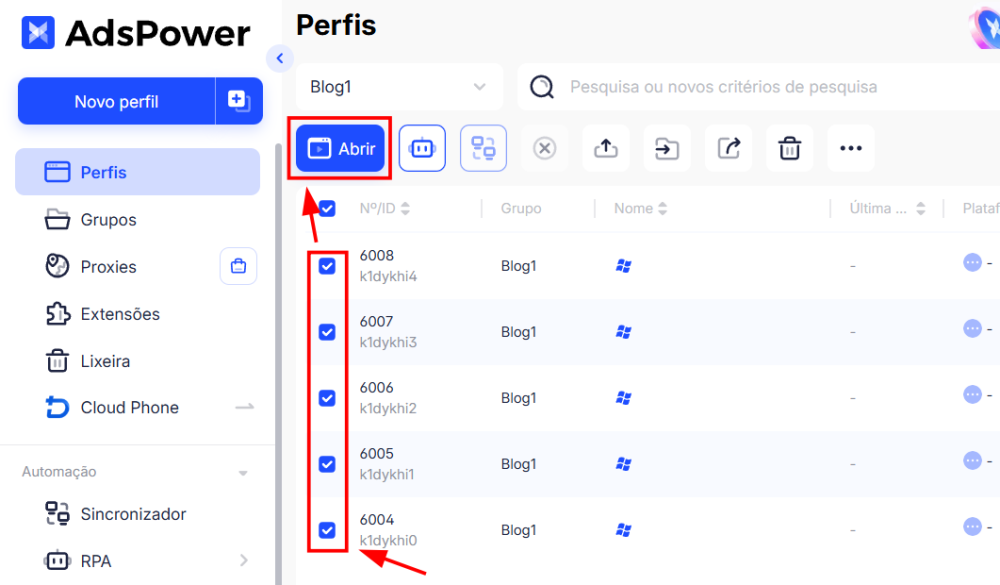
Task: Click the Windows icon in row 6008
Action: pyautogui.click(x=624, y=266)
